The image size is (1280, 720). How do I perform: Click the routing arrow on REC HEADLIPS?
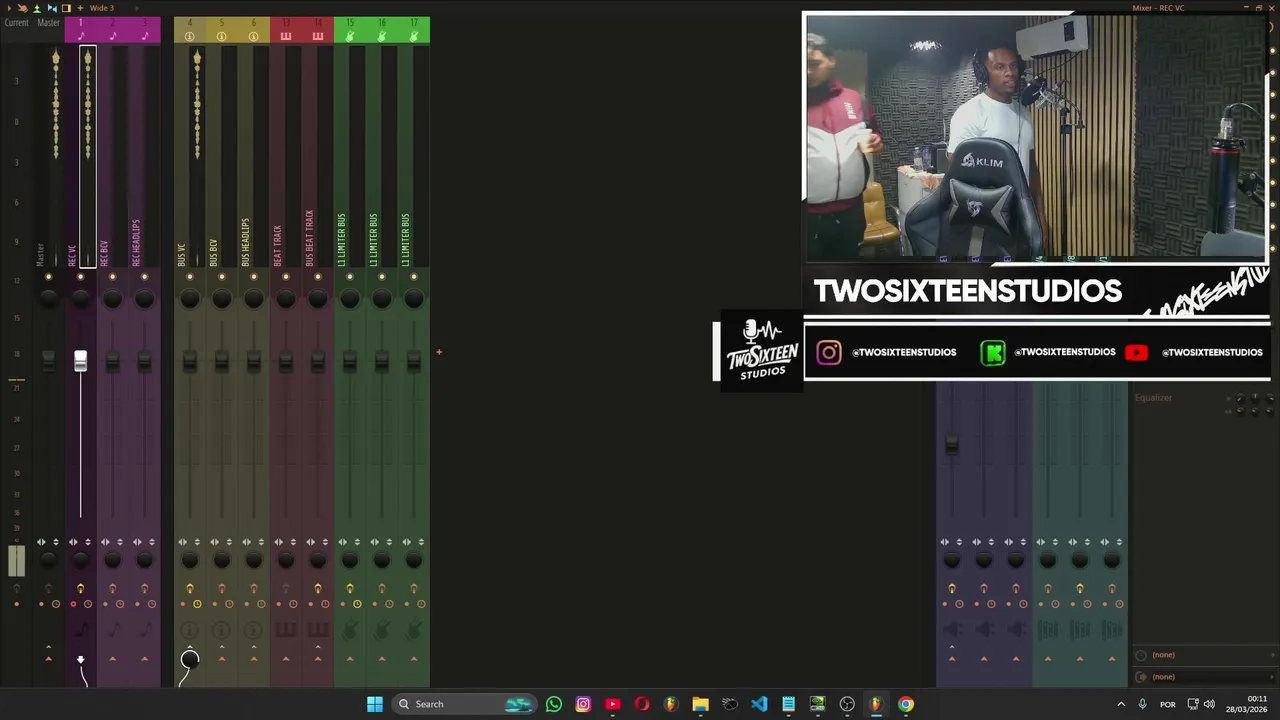point(144,658)
